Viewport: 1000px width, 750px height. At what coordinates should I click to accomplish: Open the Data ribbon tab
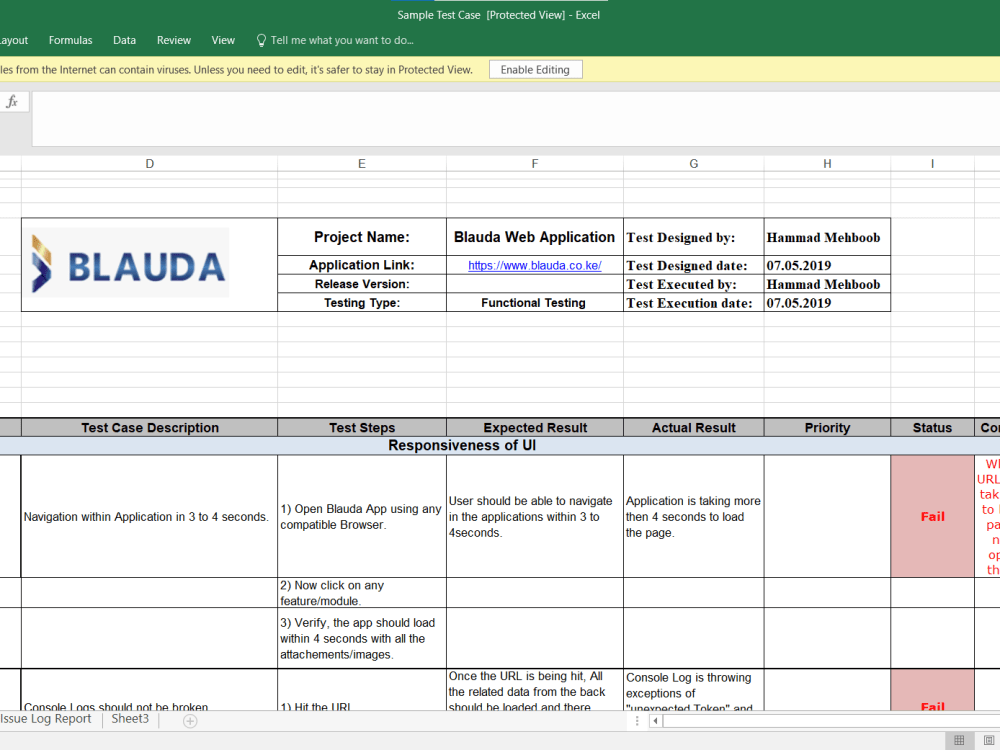pyautogui.click(x=124, y=40)
